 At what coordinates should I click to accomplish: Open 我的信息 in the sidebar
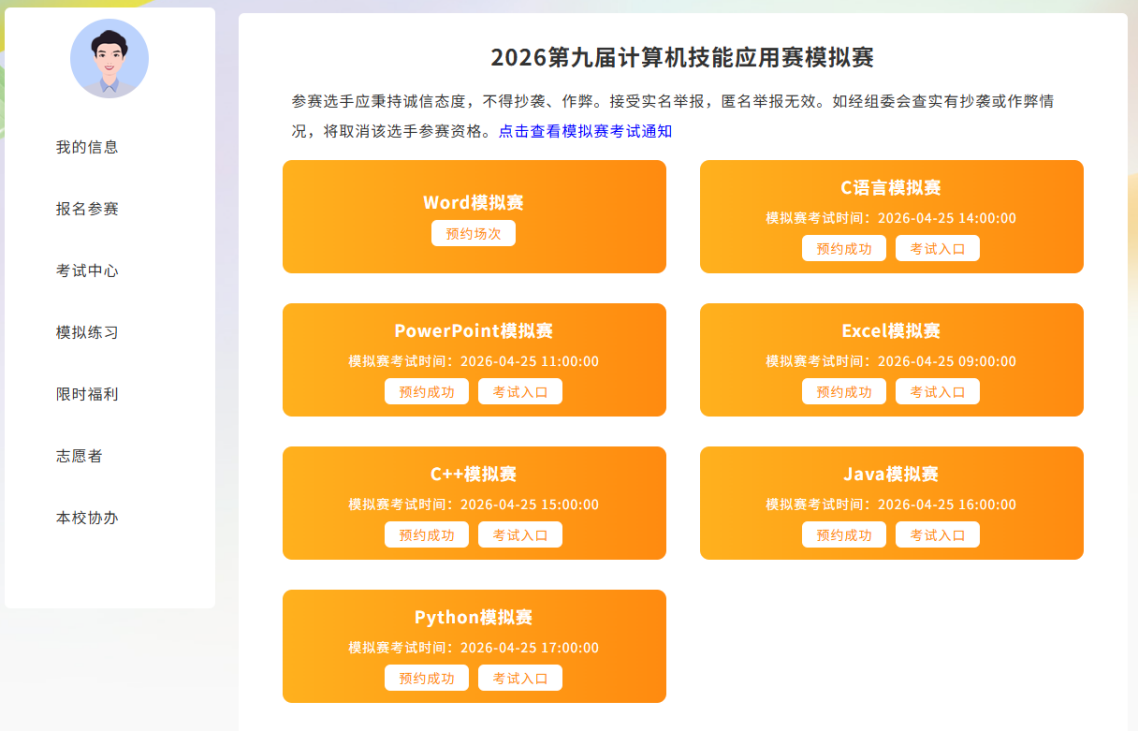tap(87, 147)
